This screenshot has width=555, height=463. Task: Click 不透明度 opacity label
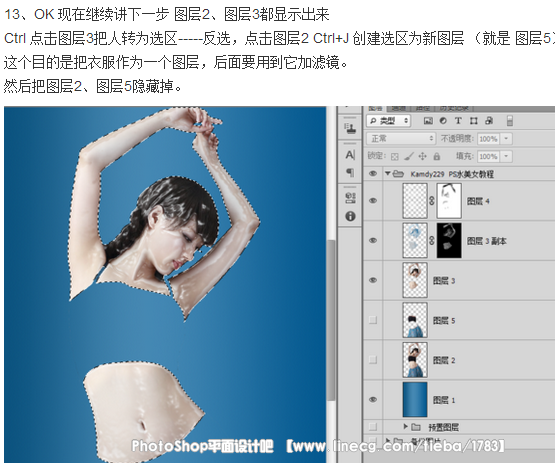coord(457,138)
